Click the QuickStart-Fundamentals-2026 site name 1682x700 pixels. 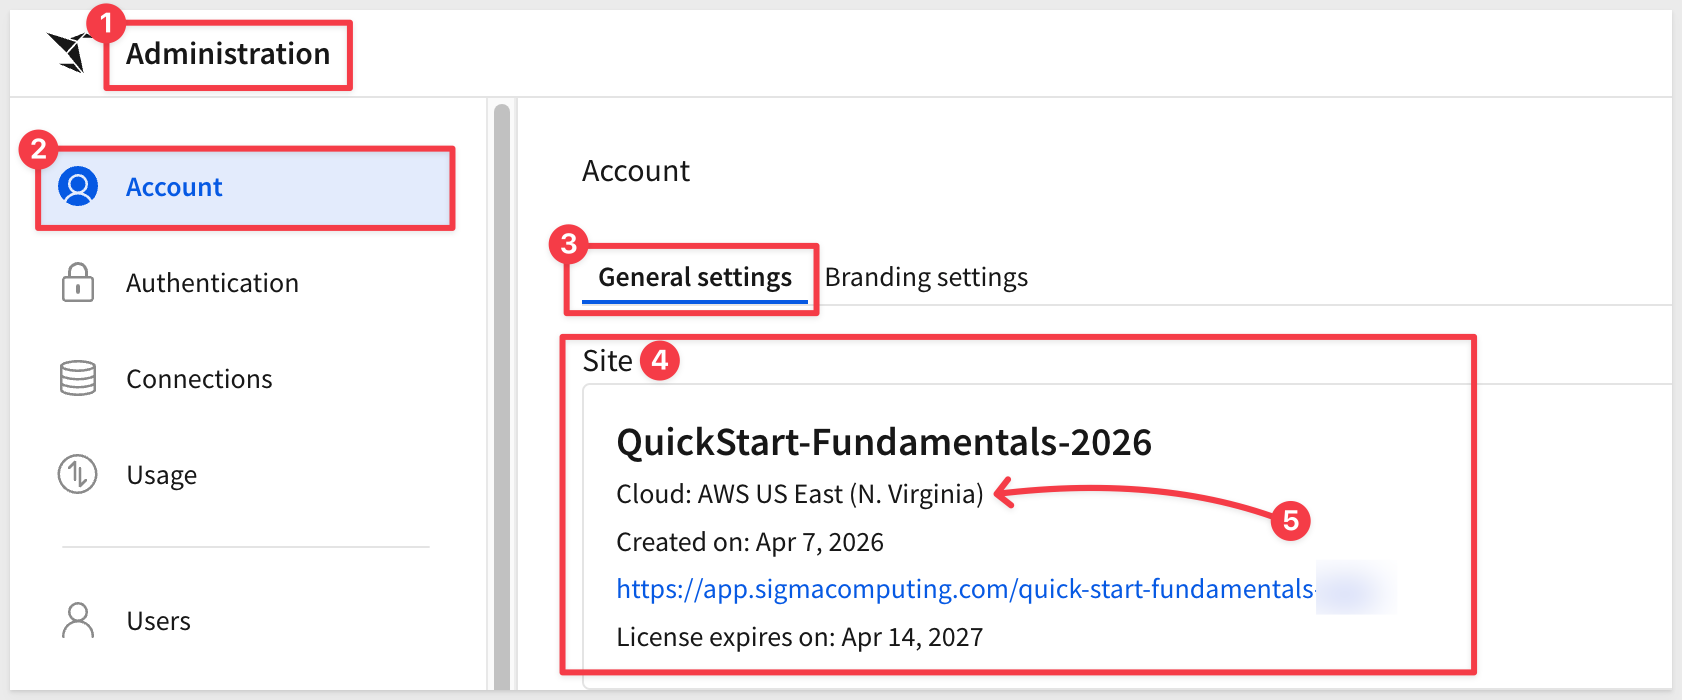click(884, 442)
